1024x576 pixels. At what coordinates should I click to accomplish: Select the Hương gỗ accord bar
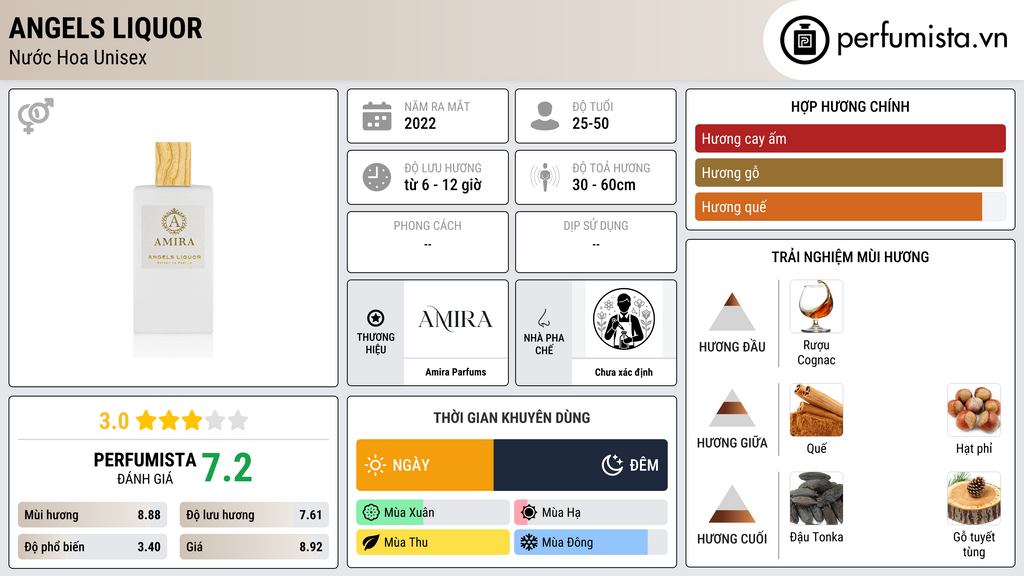coord(850,172)
